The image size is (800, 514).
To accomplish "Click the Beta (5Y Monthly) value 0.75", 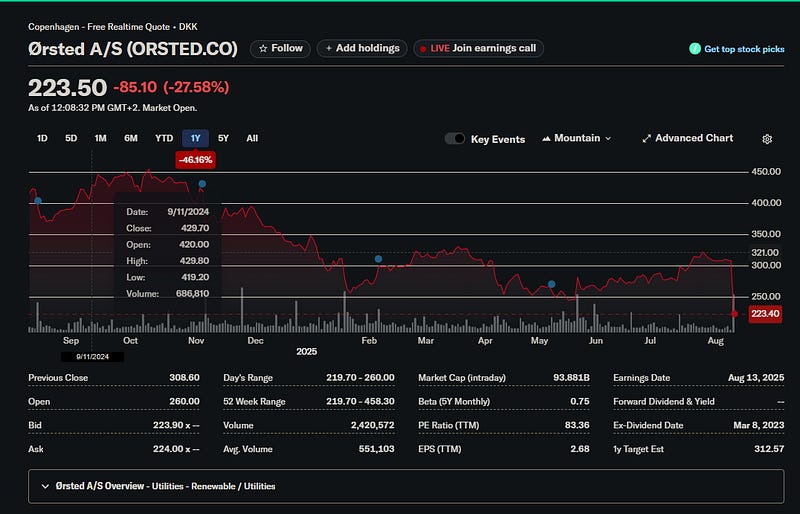I will [x=580, y=401].
